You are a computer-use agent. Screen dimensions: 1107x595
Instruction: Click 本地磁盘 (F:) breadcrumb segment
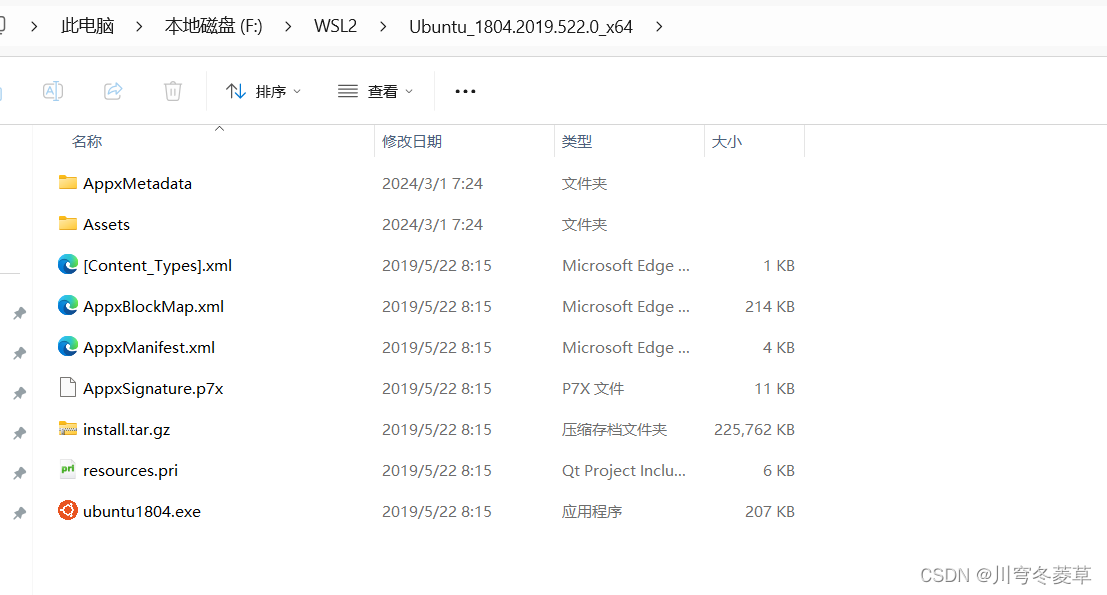coord(213,26)
